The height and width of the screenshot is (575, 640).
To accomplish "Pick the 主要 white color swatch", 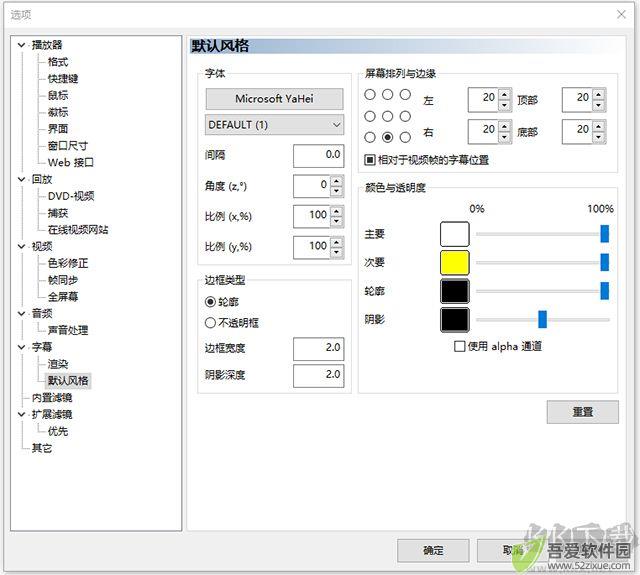I will [455, 234].
